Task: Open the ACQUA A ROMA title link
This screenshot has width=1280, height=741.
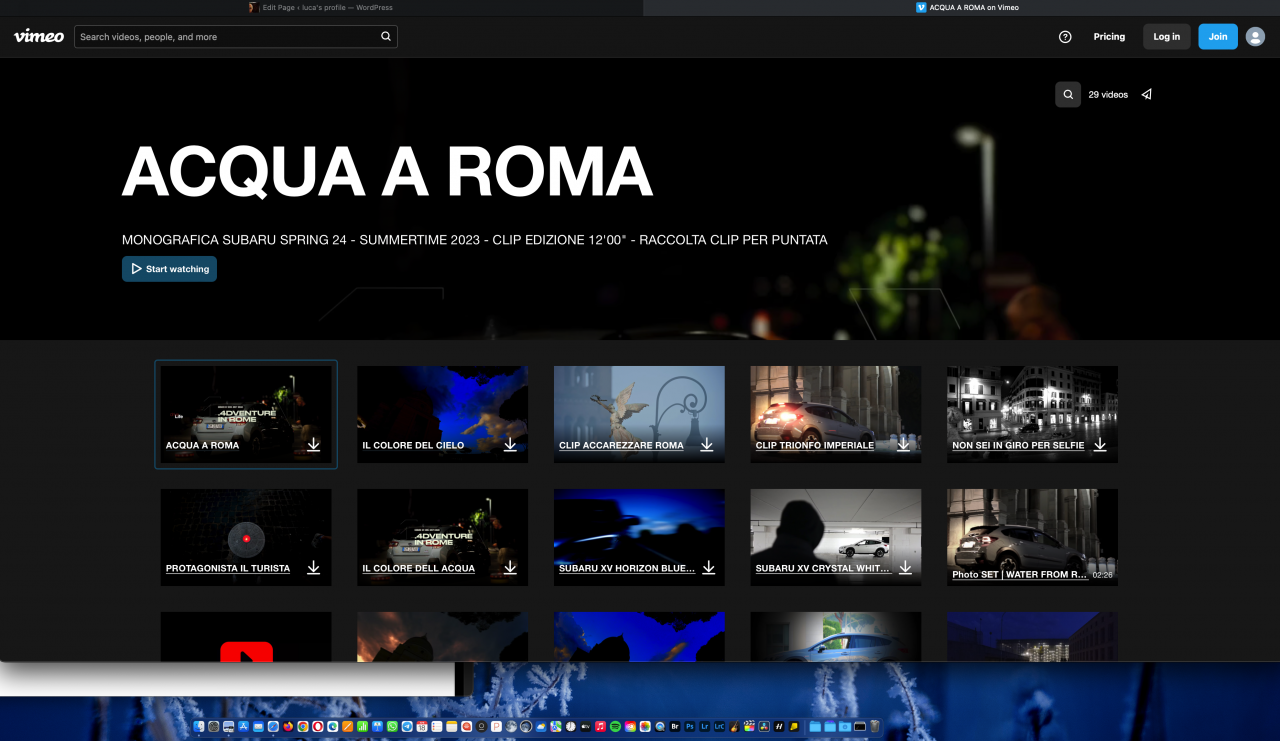Action: [202, 445]
